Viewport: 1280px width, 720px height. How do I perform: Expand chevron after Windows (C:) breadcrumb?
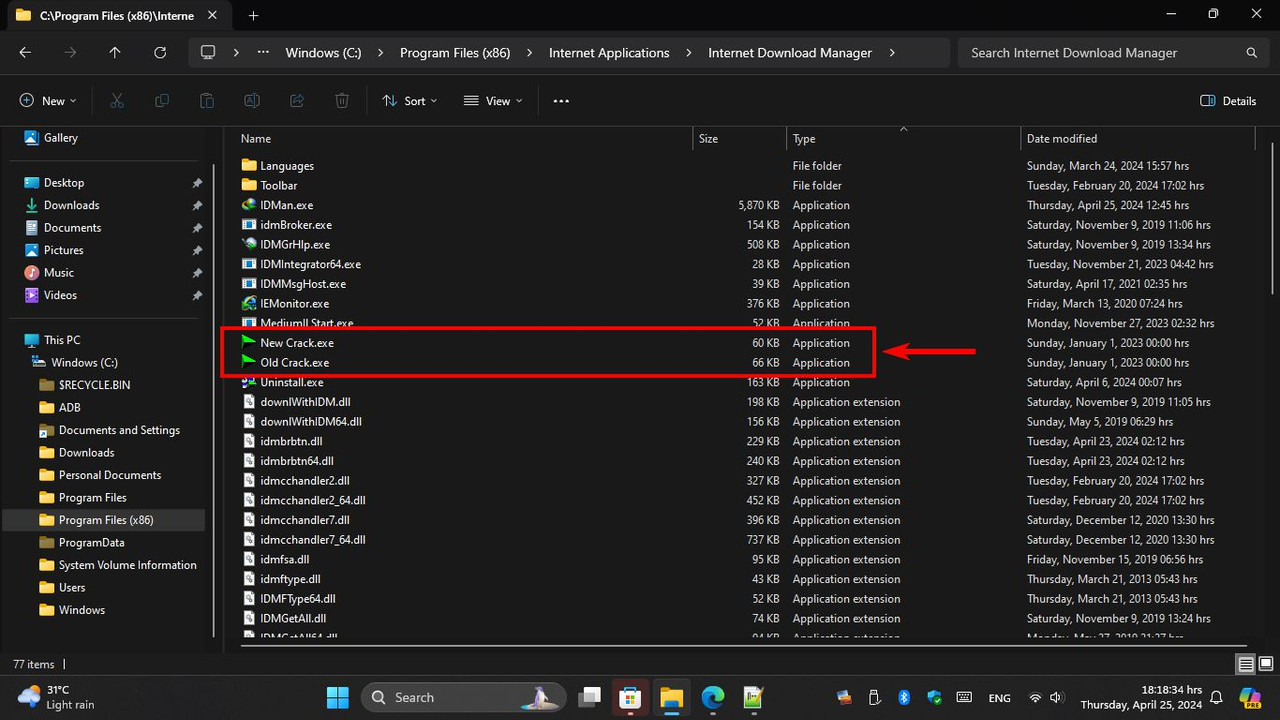[x=380, y=53]
